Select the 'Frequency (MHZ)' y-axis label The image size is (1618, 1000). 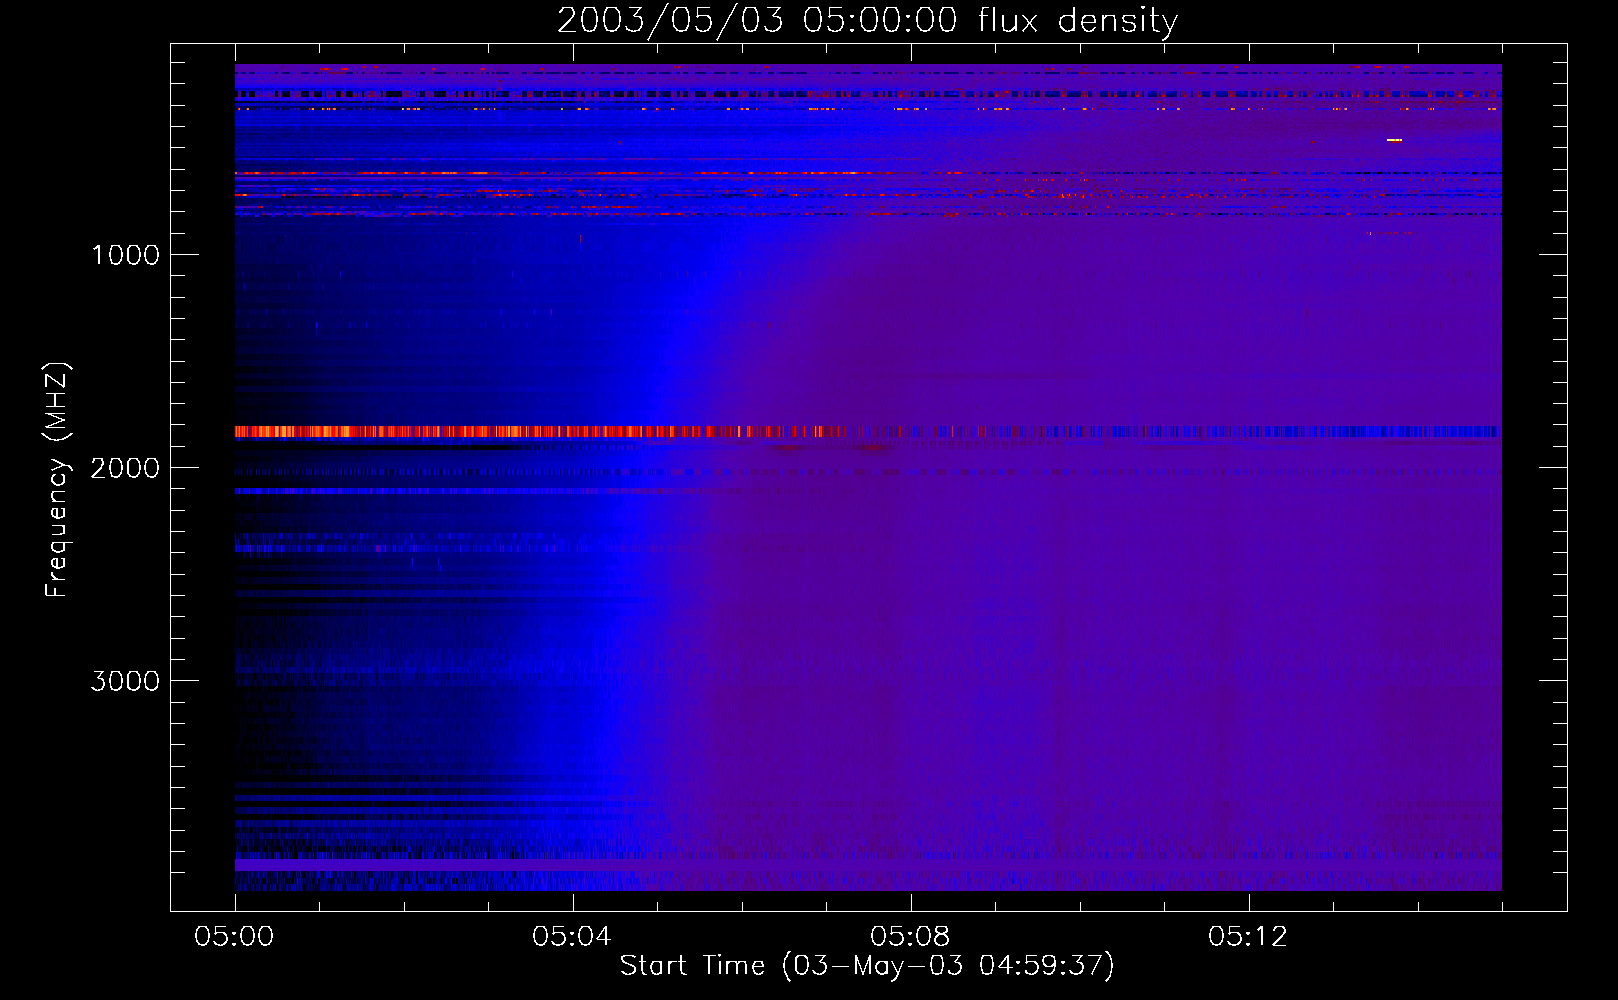57,480
